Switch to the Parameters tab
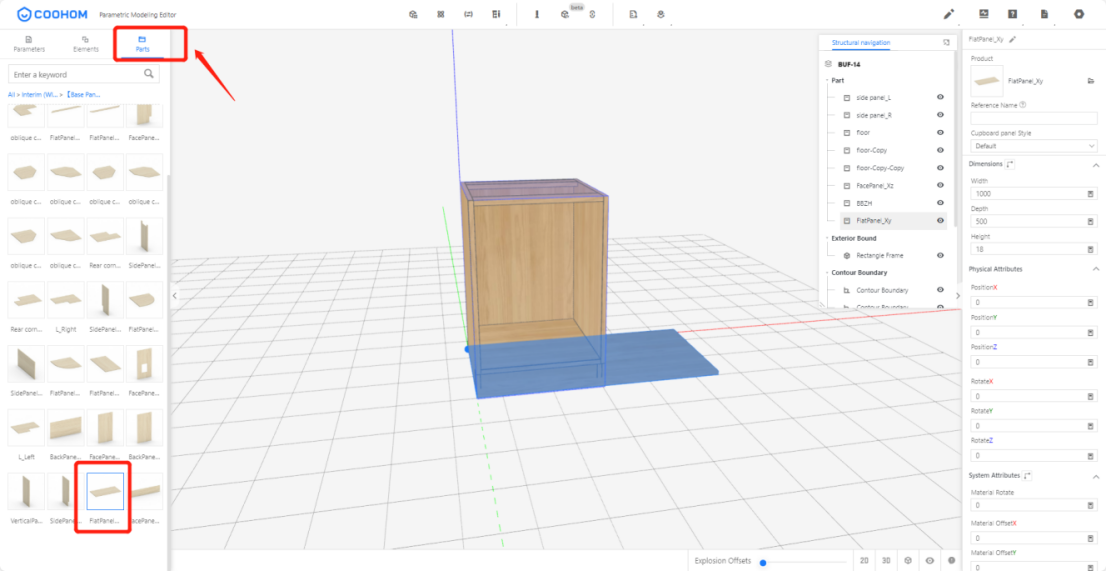 (x=29, y=44)
